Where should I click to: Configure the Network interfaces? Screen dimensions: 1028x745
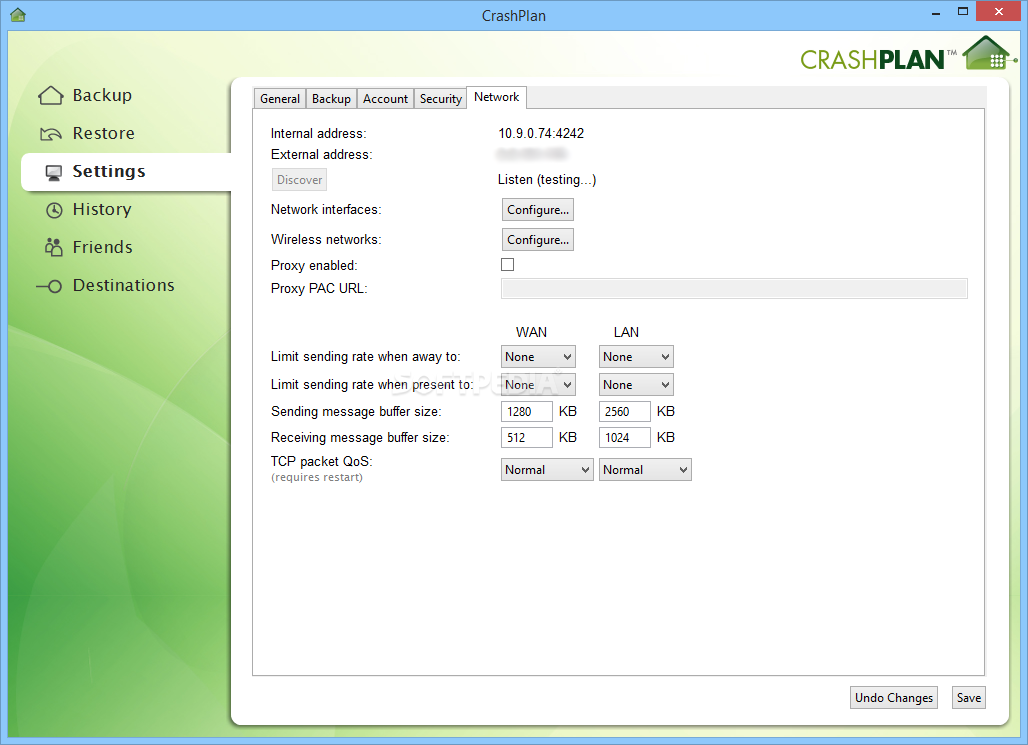coord(538,210)
